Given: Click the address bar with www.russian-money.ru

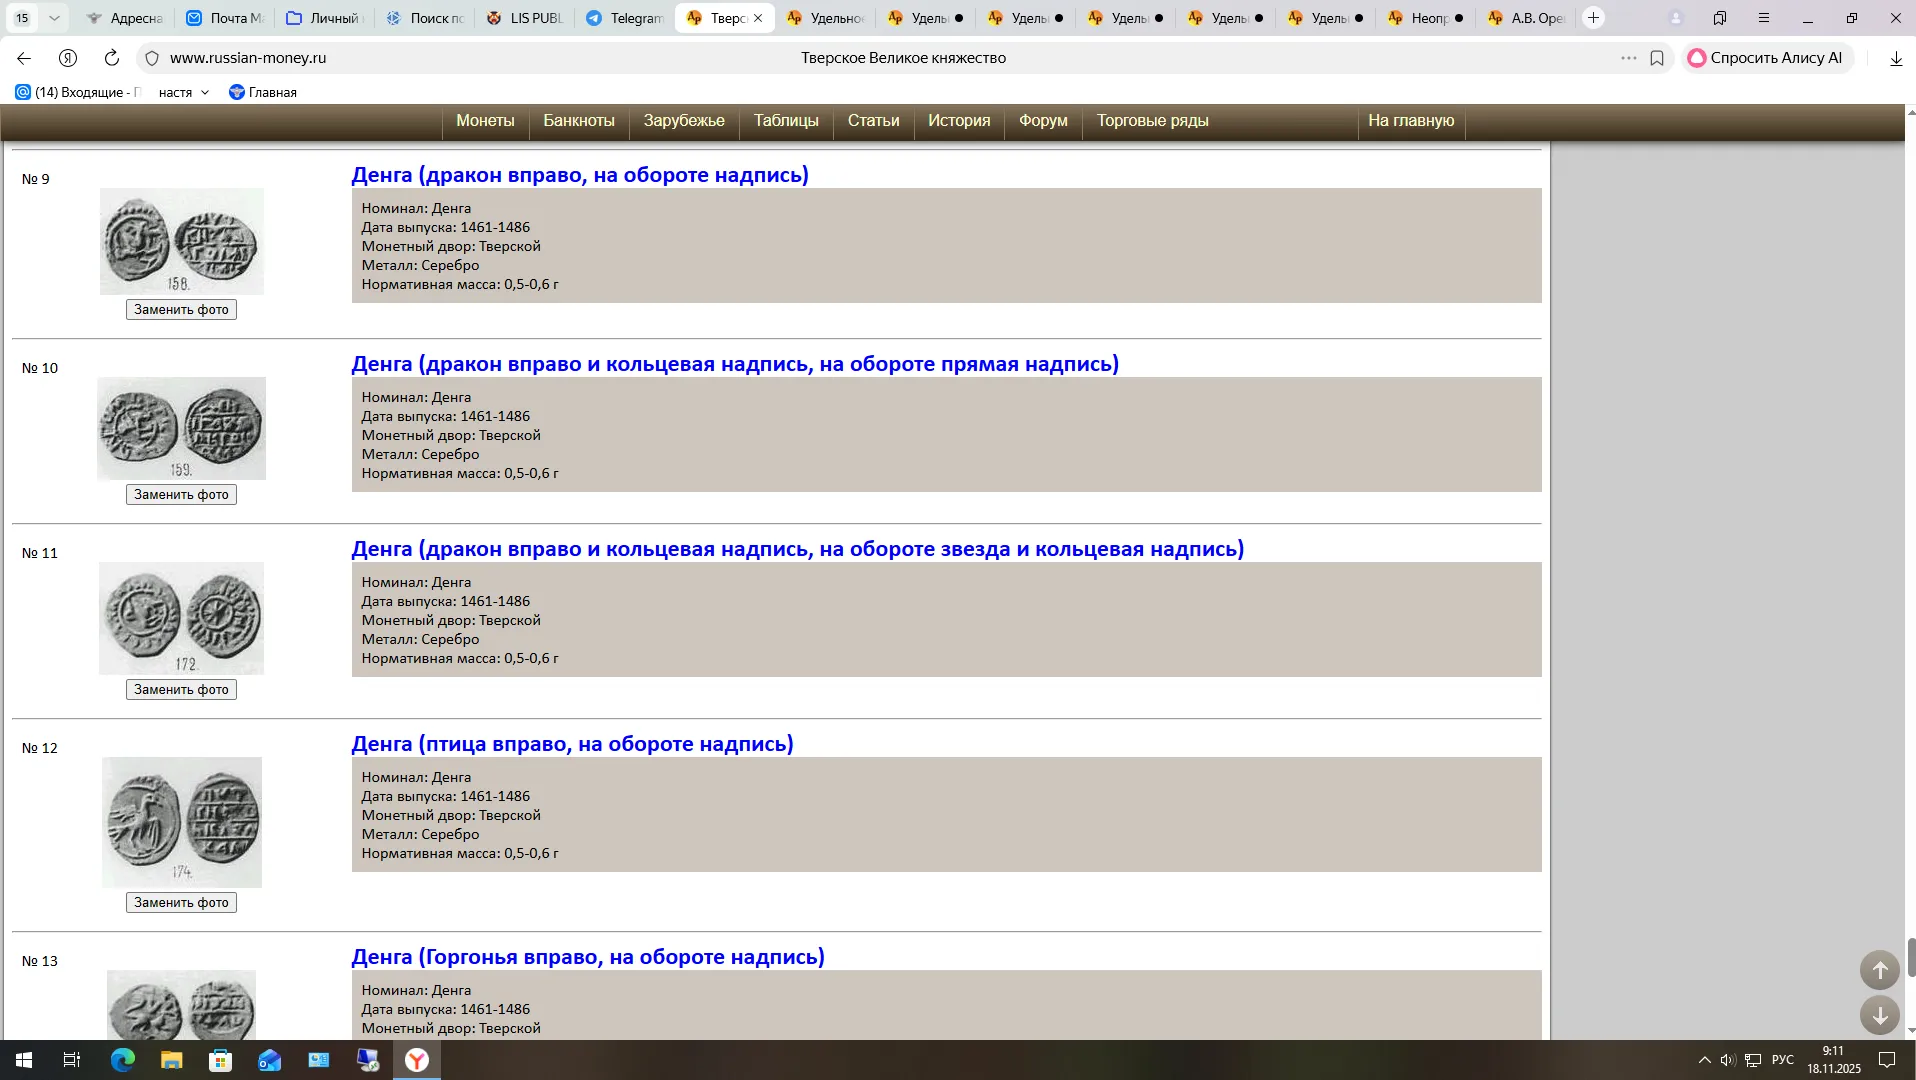Looking at the screenshot, I should tap(248, 58).
